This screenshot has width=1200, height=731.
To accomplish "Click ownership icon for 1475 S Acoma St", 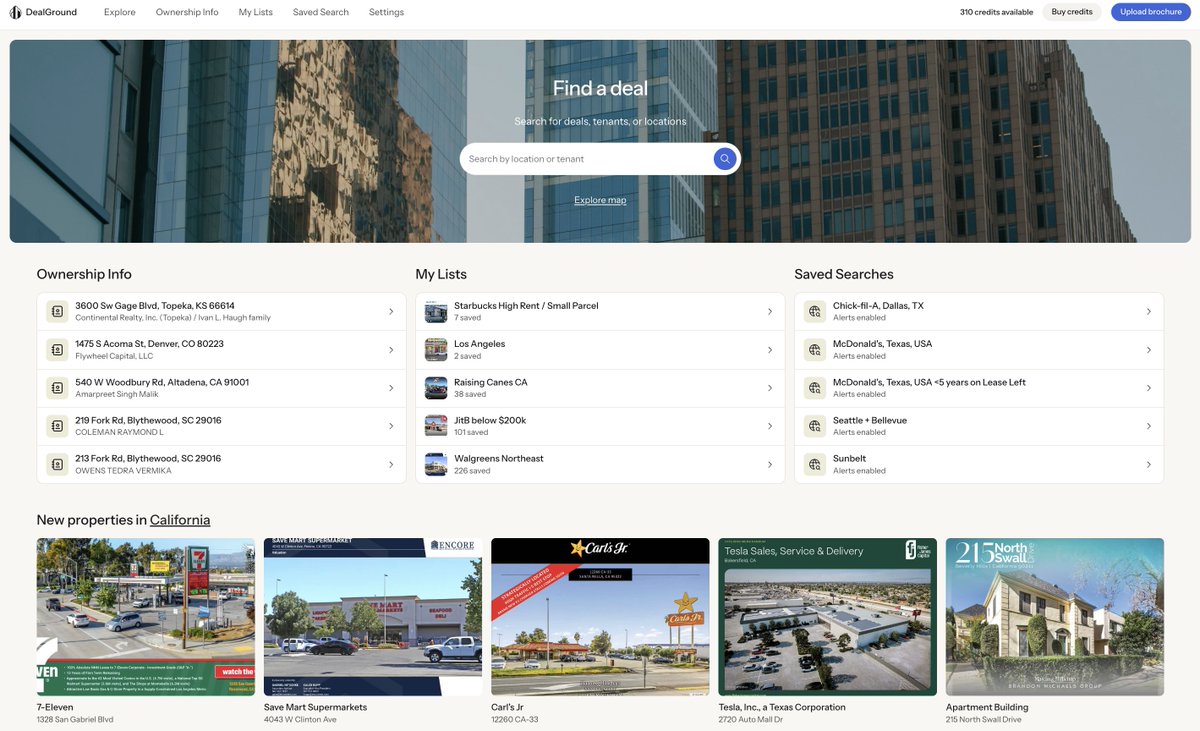I will [x=57, y=350].
